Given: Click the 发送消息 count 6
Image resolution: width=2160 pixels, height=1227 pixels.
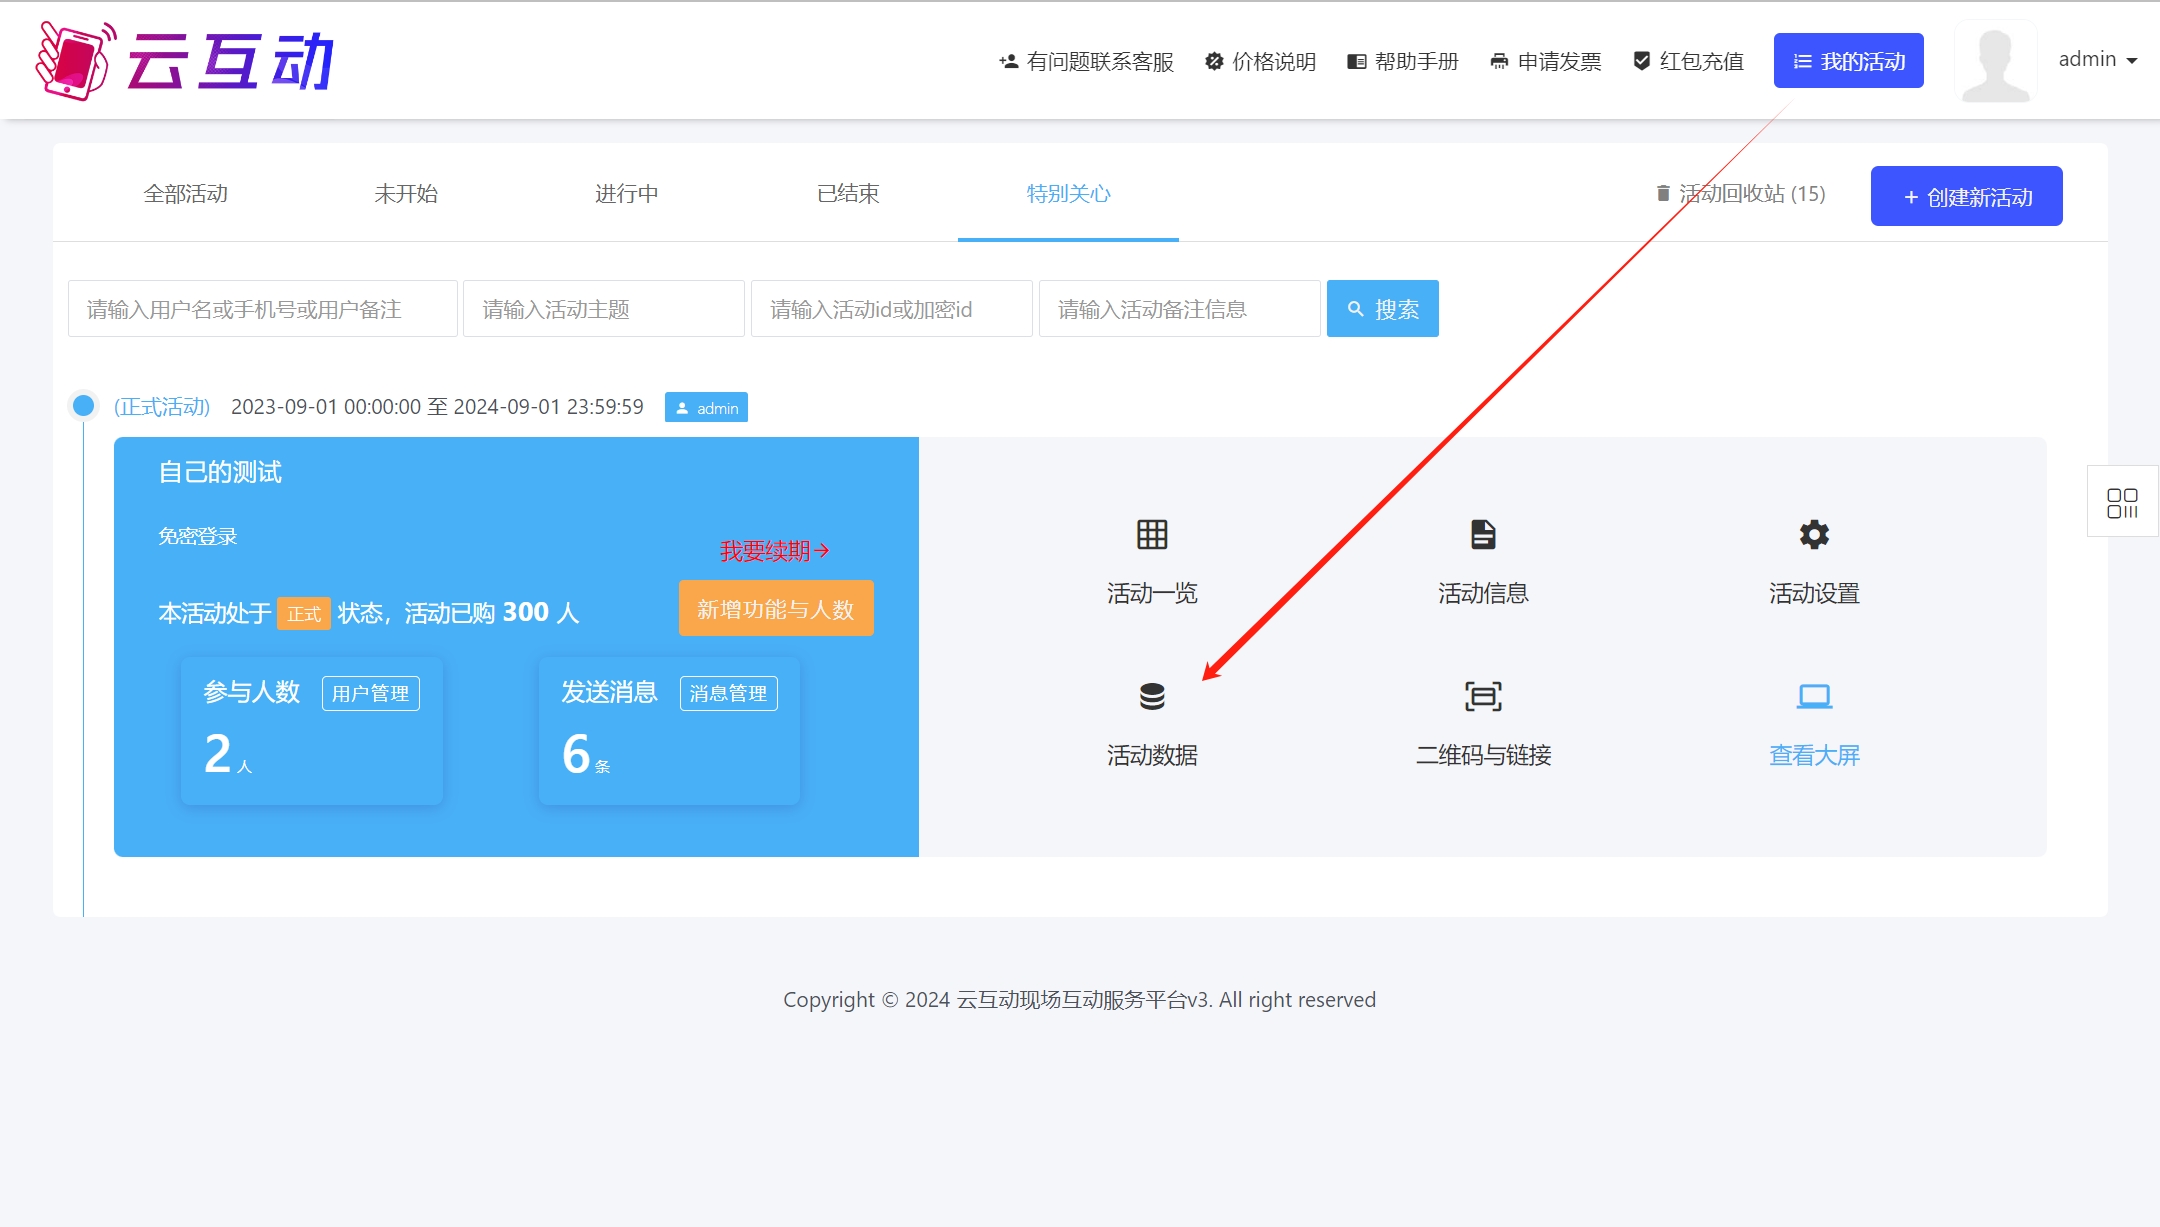Looking at the screenshot, I should tap(576, 754).
